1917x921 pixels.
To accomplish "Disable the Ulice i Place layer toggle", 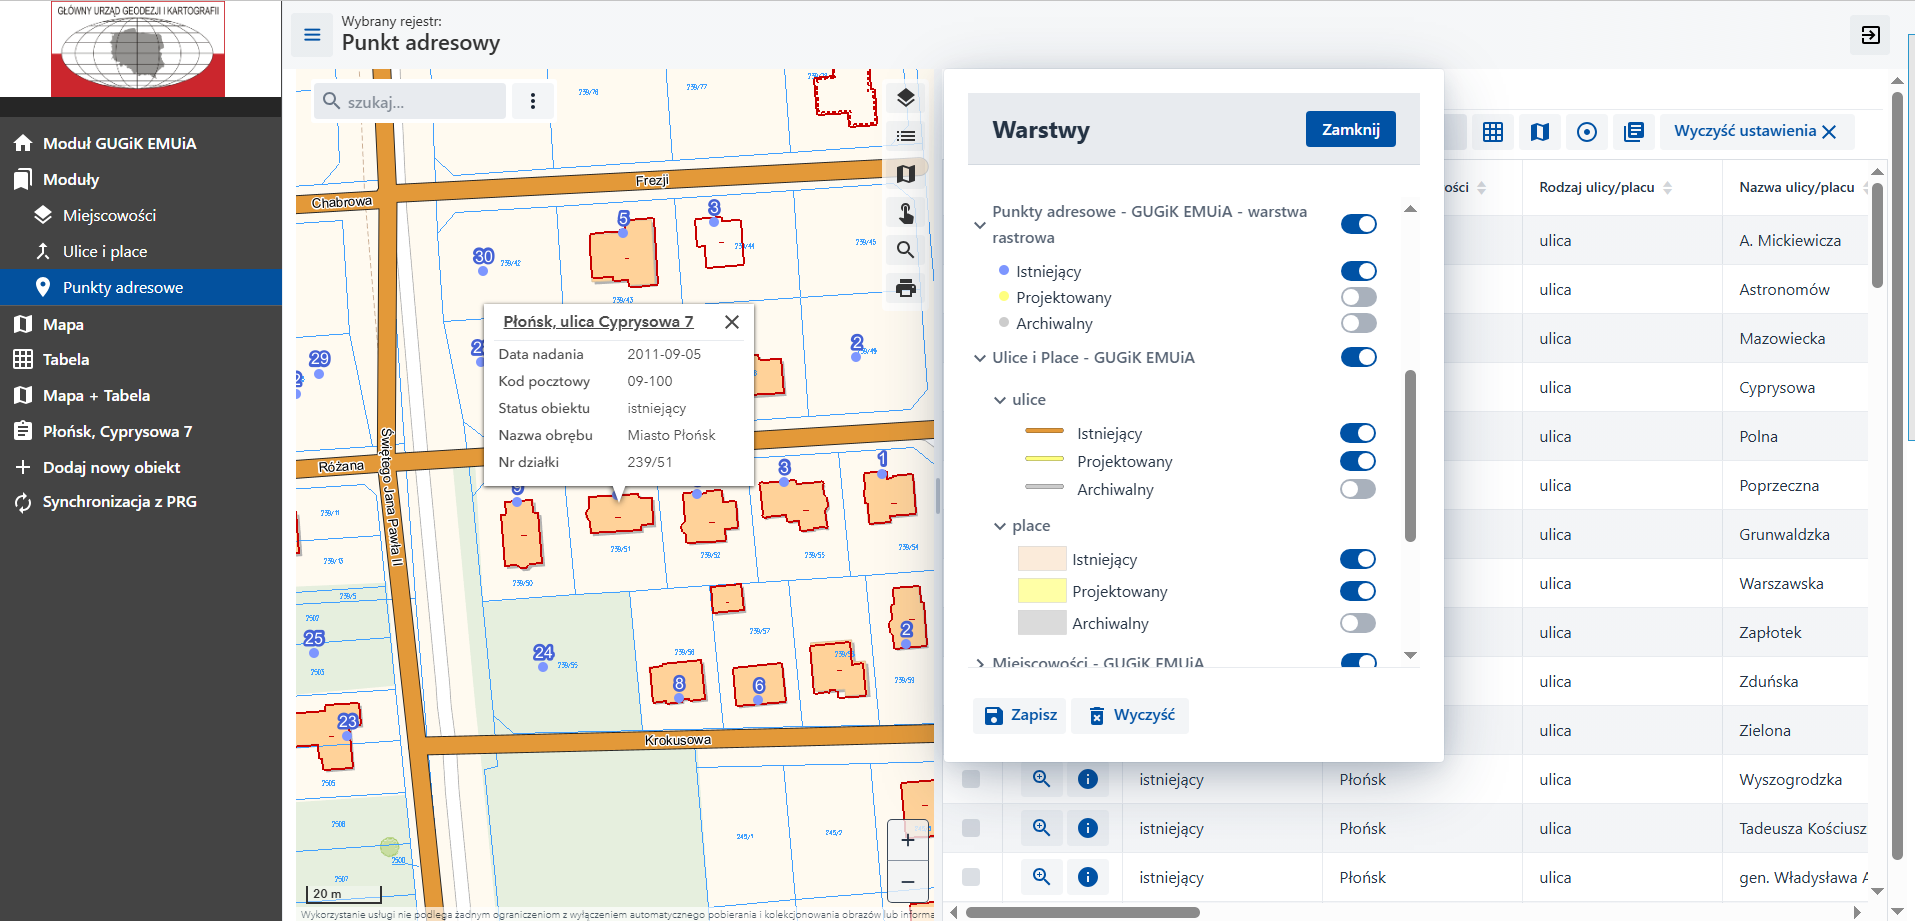I will pyautogui.click(x=1358, y=357).
